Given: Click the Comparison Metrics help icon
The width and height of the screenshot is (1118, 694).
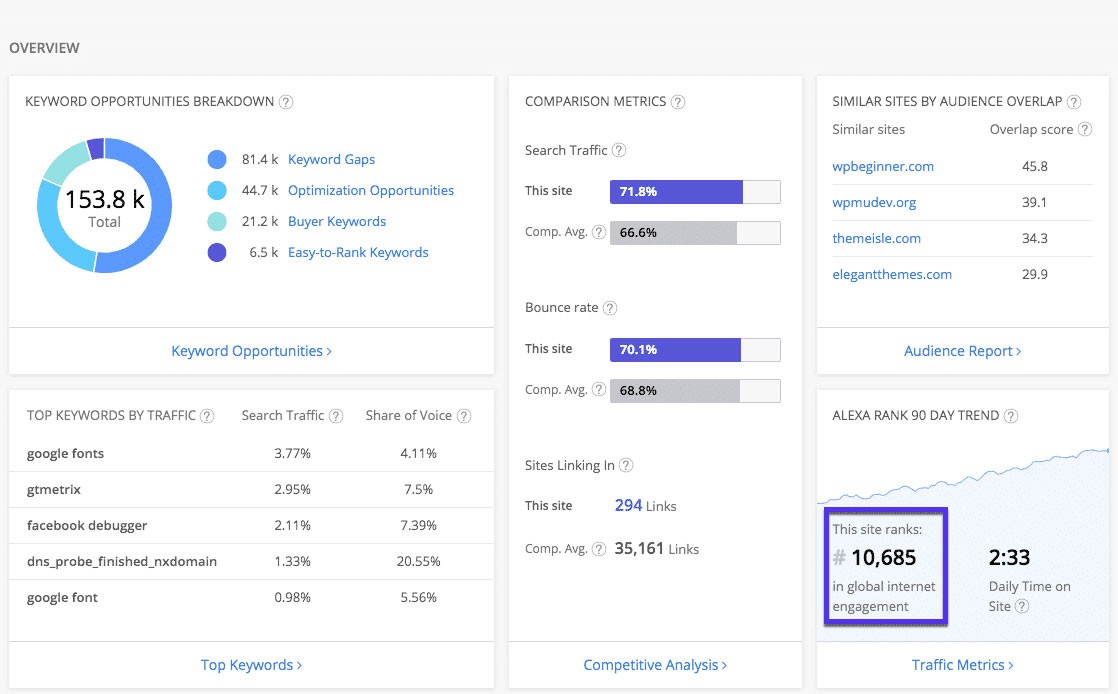Looking at the screenshot, I should click(679, 101).
